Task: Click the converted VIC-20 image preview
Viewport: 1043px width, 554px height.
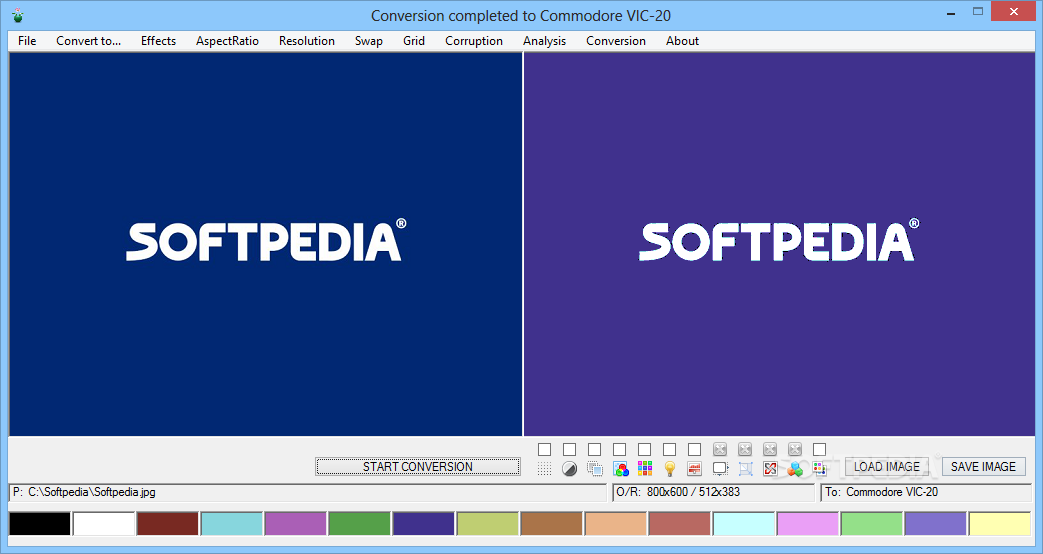Action: tap(779, 244)
